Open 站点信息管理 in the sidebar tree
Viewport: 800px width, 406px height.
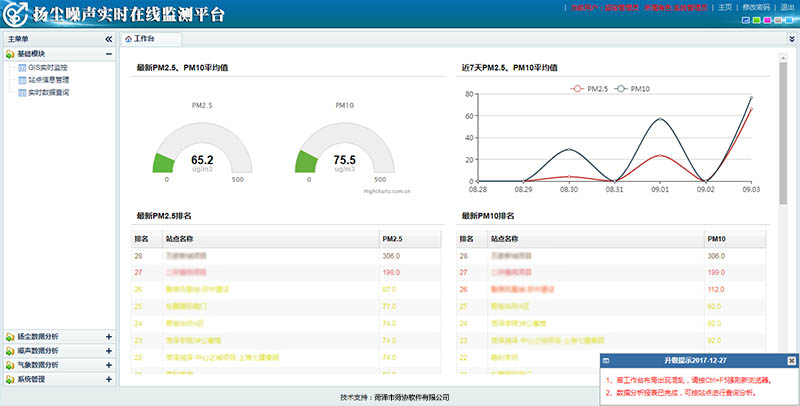[48, 80]
